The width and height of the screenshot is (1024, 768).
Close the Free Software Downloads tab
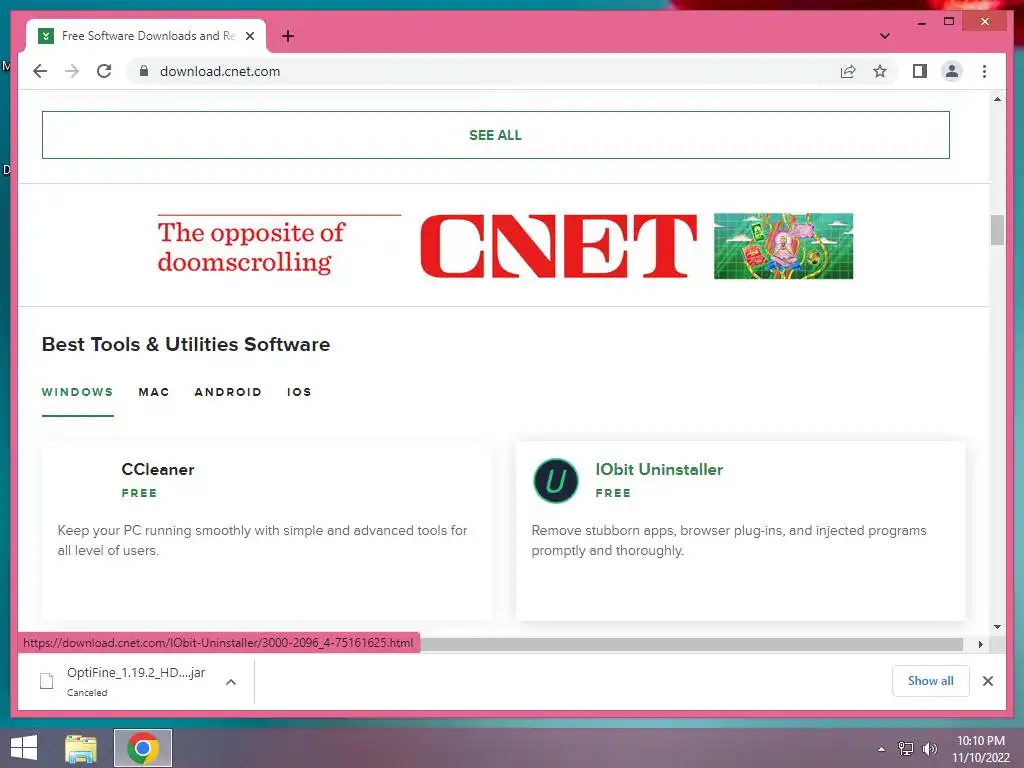tap(249, 36)
